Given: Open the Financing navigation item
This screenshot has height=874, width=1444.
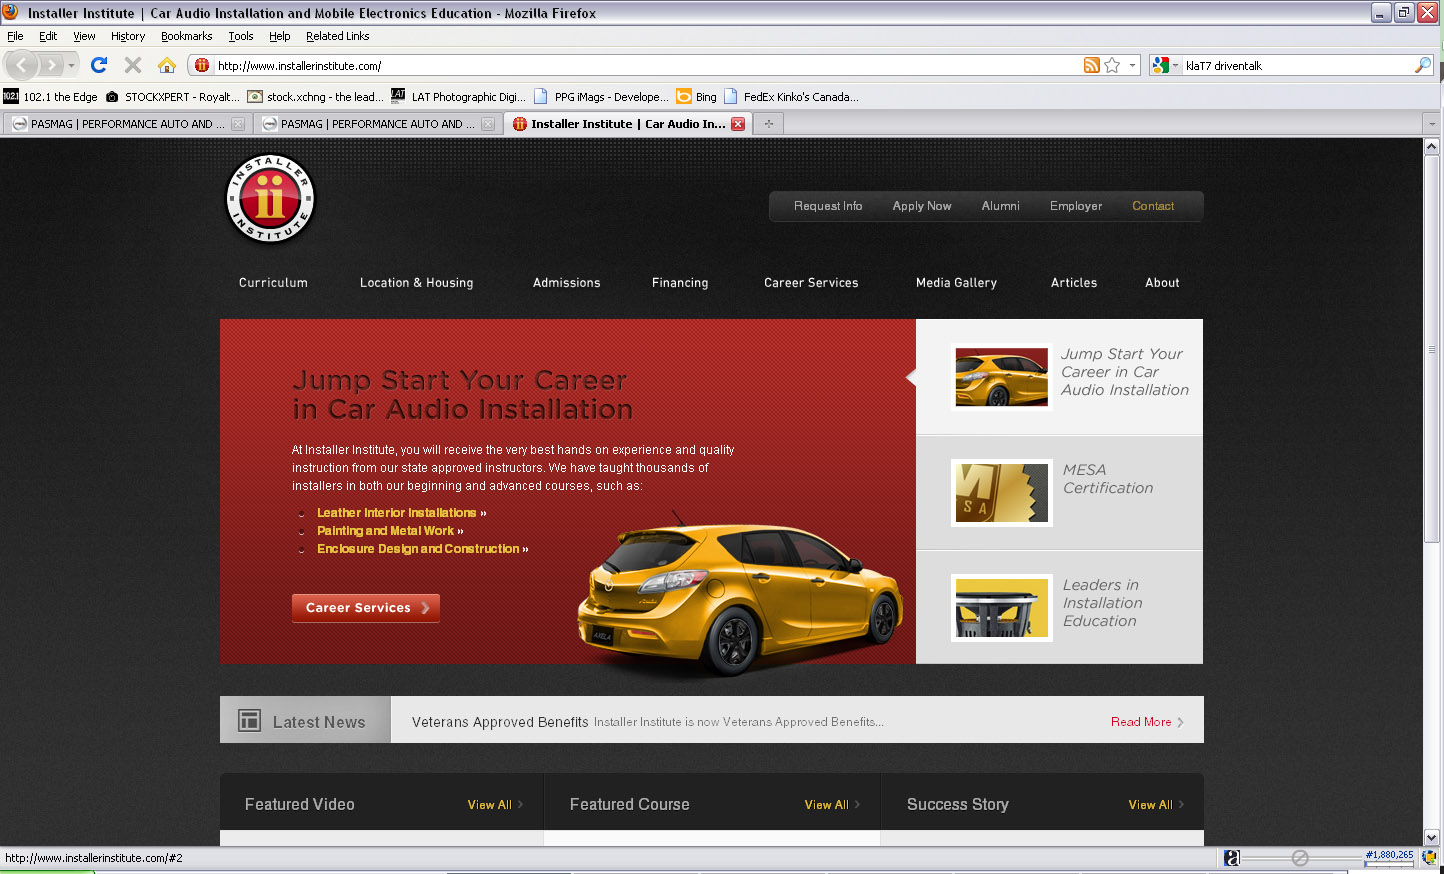Looking at the screenshot, I should (x=680, y=283).
